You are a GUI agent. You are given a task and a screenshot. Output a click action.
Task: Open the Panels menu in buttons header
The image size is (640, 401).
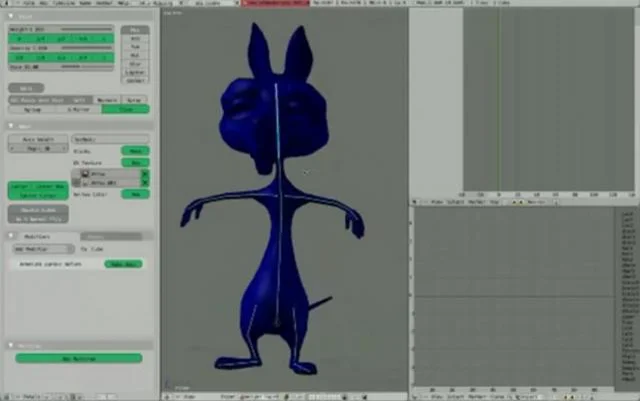click(x=31, y=397)
